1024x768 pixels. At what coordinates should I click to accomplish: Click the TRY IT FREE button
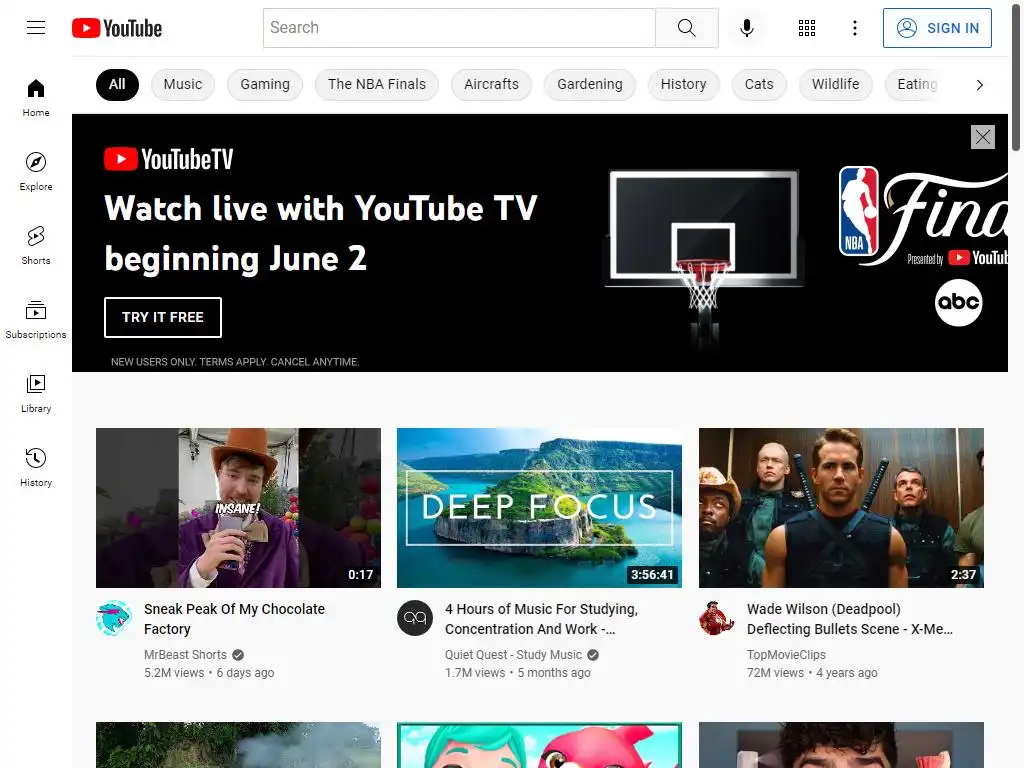[x=163, y=317]
